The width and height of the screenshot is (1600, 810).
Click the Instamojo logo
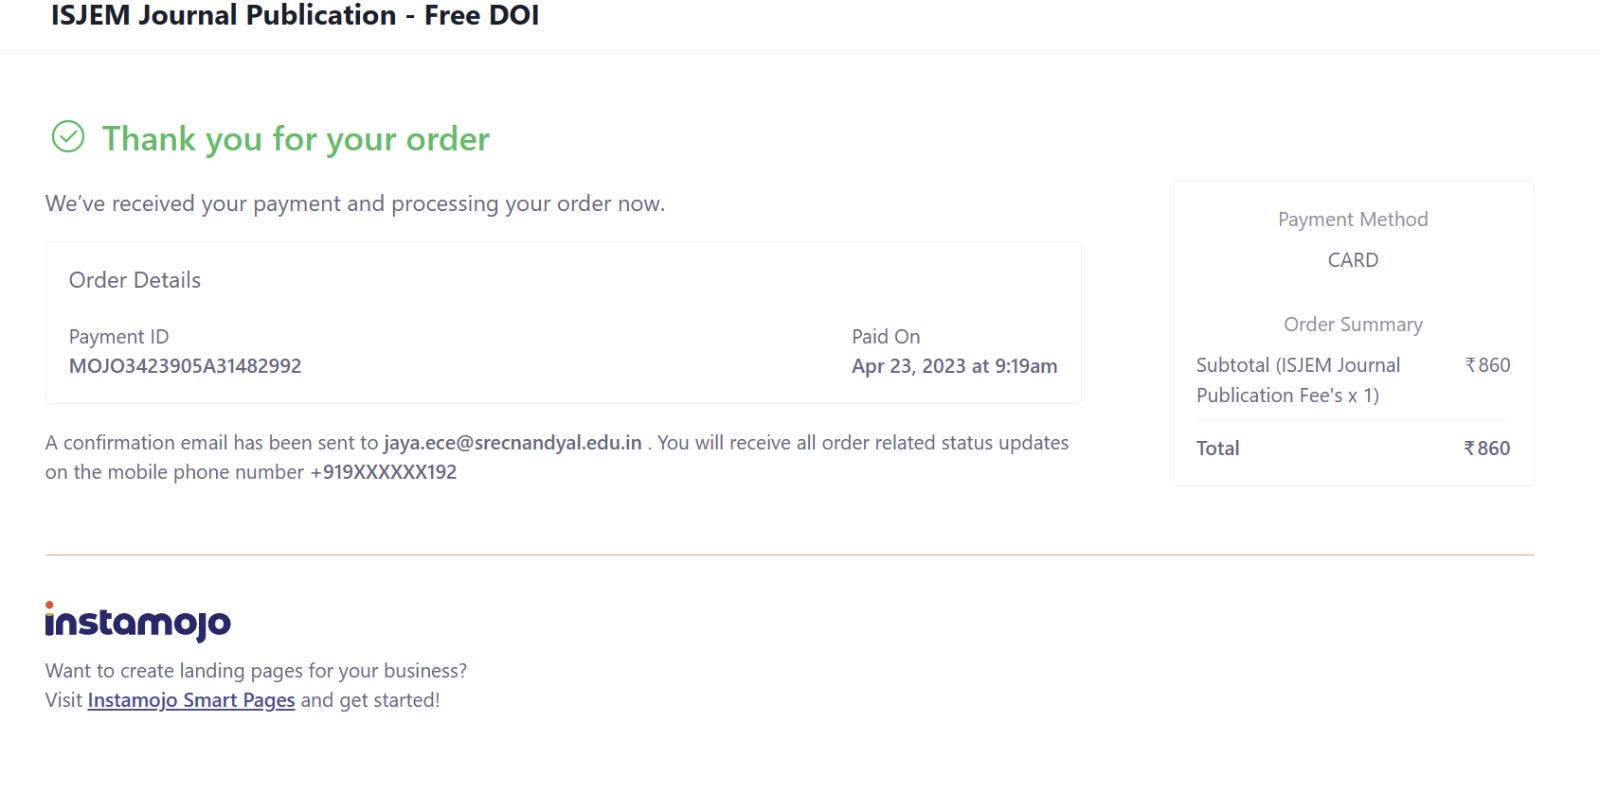(138, 622)
